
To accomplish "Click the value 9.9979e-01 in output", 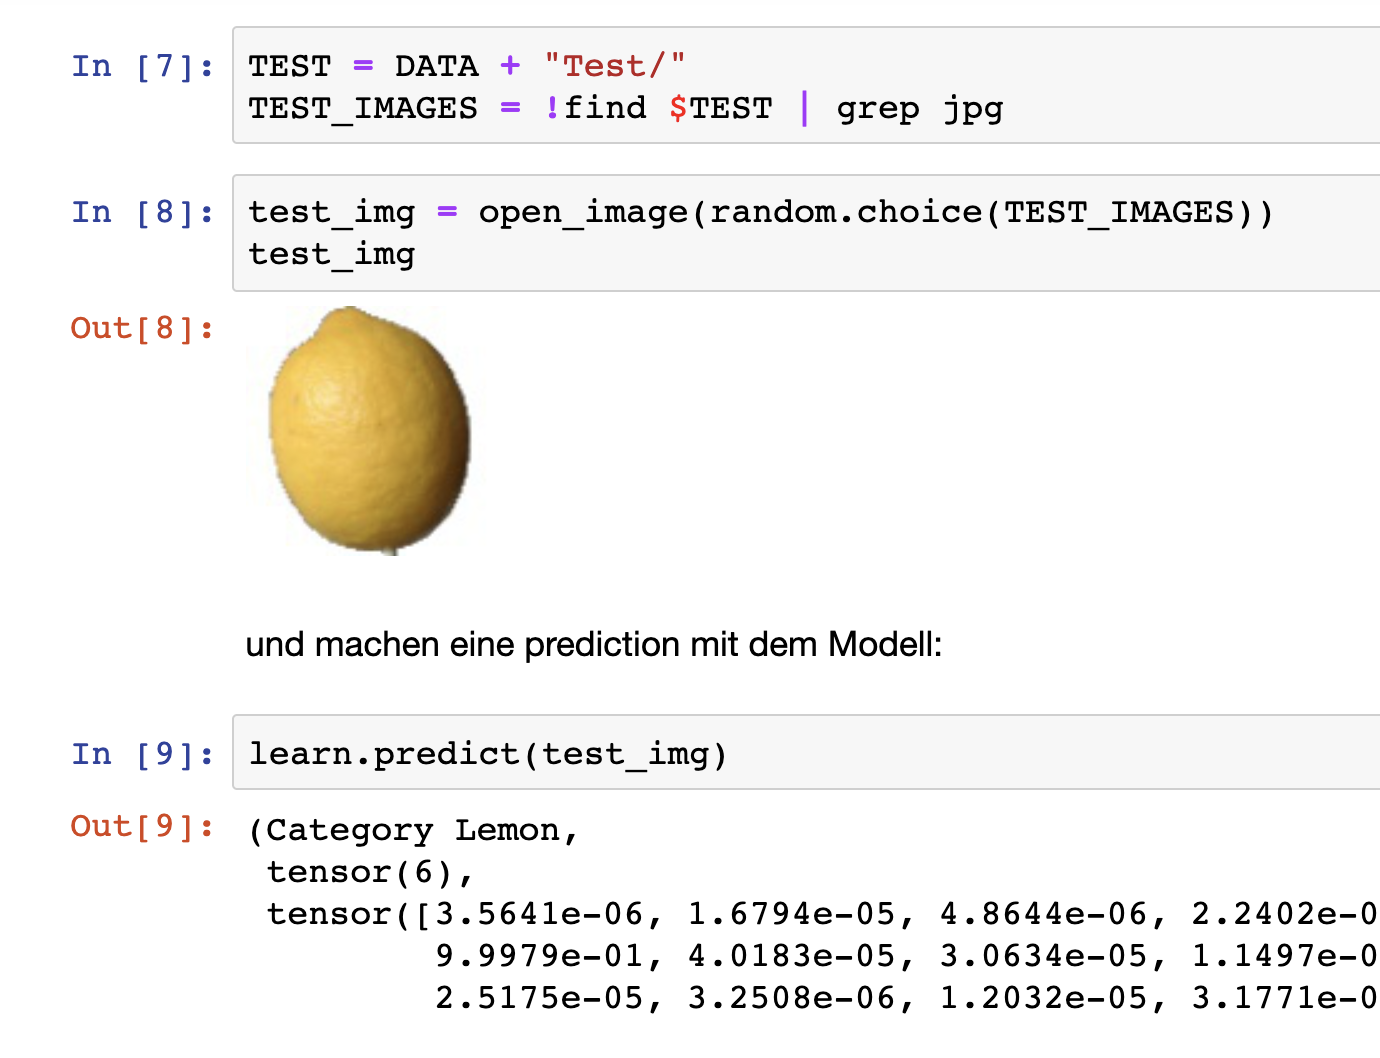I will pos(540,956).
